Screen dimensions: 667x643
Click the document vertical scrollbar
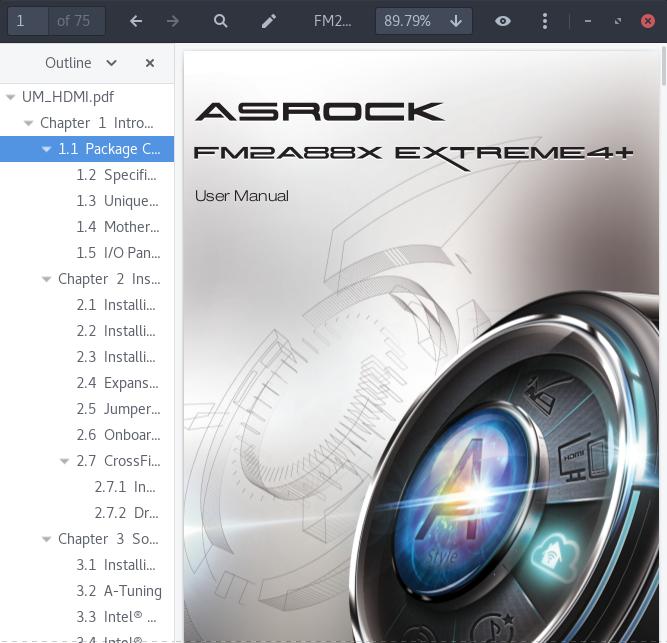pyautogui.click(x=664, y=68)
